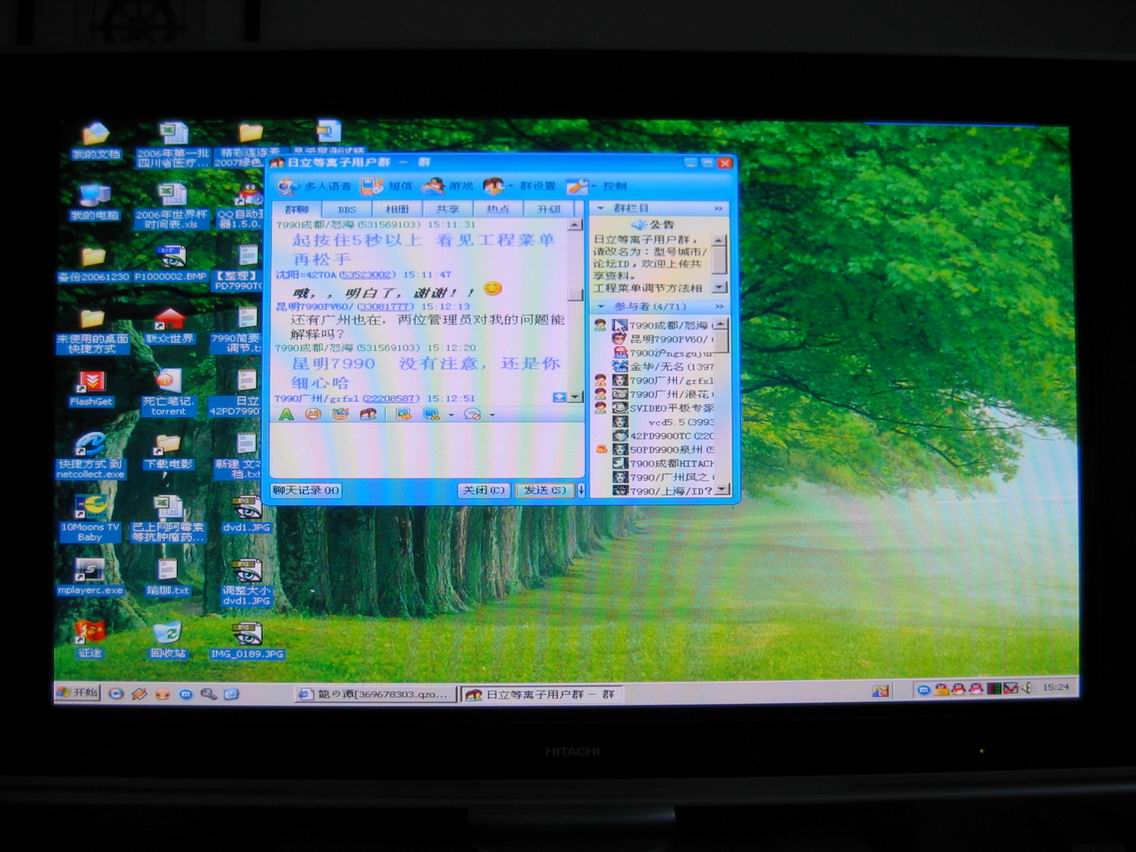Switch to the 相册 album tab
1136x852 pixels.
(x=397, y=209)
